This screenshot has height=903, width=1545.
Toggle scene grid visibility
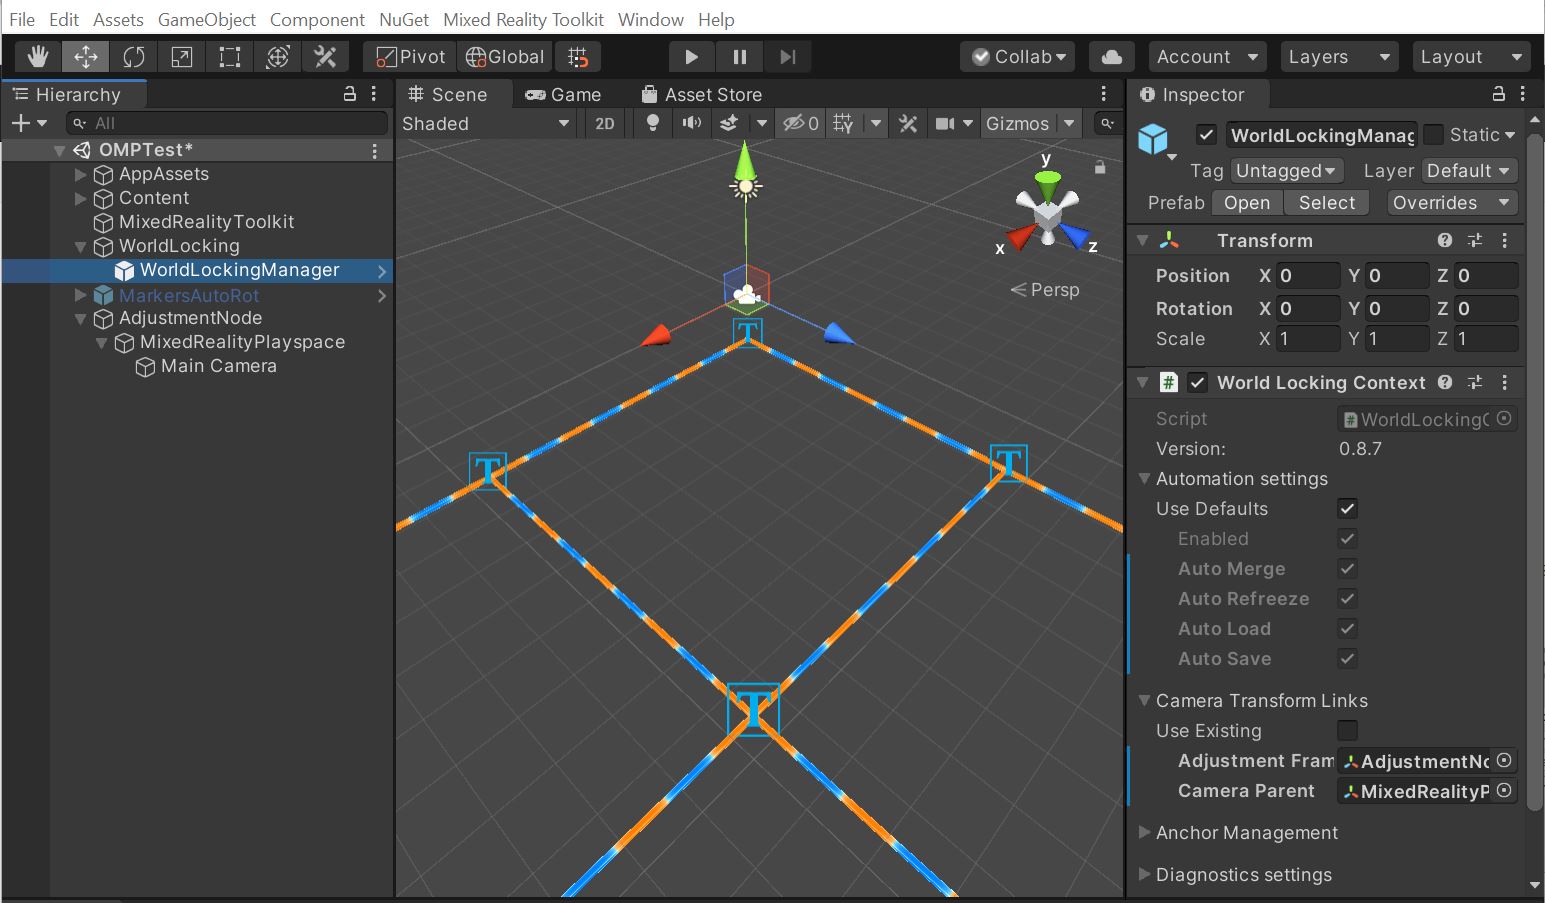(x=844, y=123)
